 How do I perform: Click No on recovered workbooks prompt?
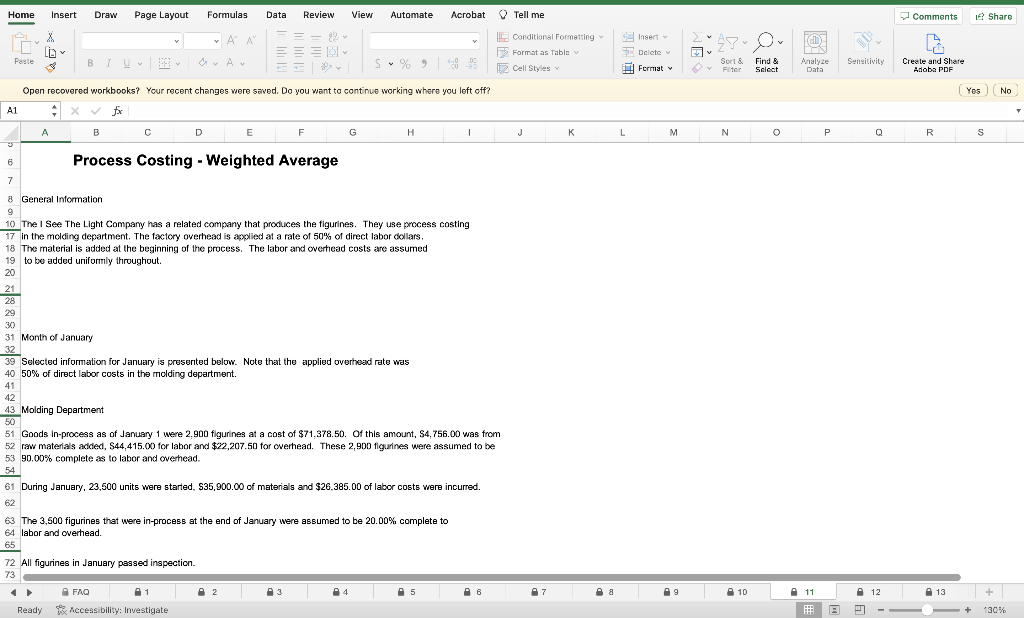pos(1006,90)
